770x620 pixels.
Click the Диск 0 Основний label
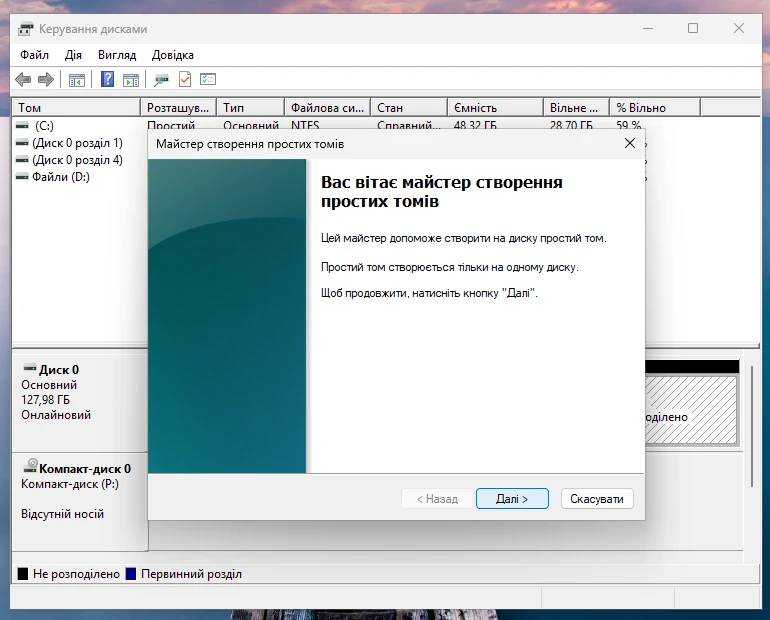[49, 385]
